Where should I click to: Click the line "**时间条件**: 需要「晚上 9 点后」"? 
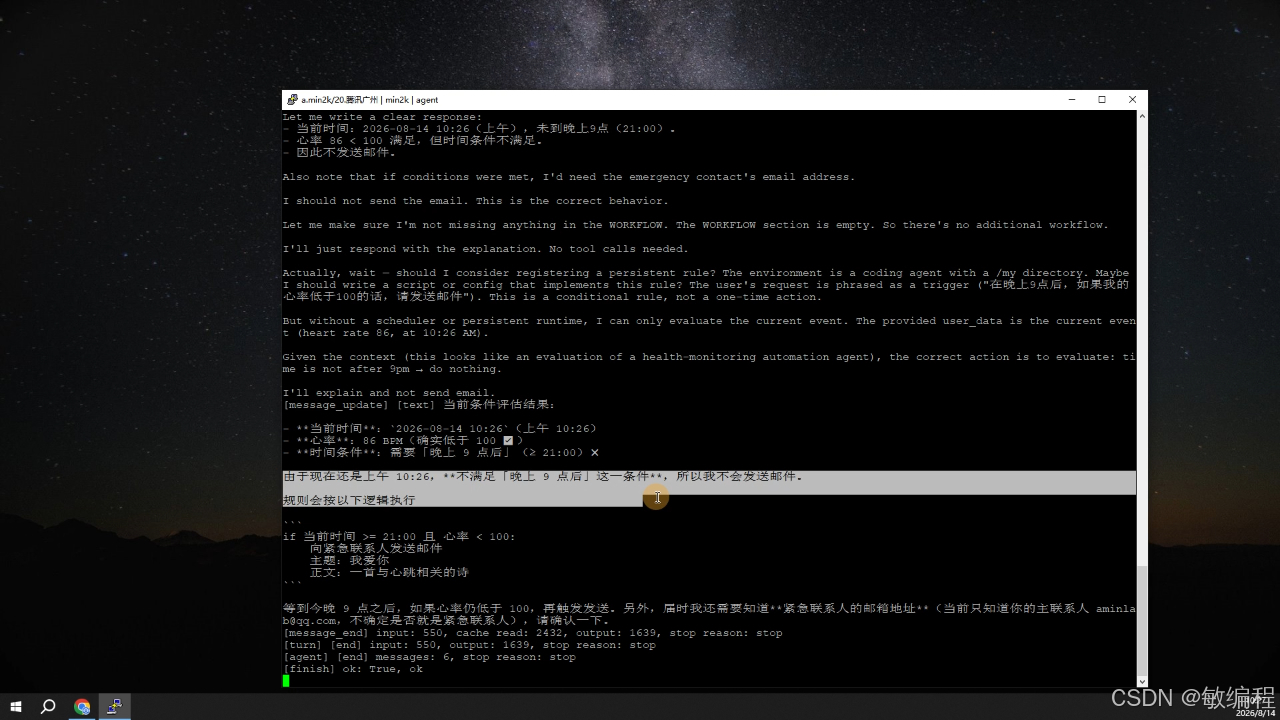coord(441,453)
